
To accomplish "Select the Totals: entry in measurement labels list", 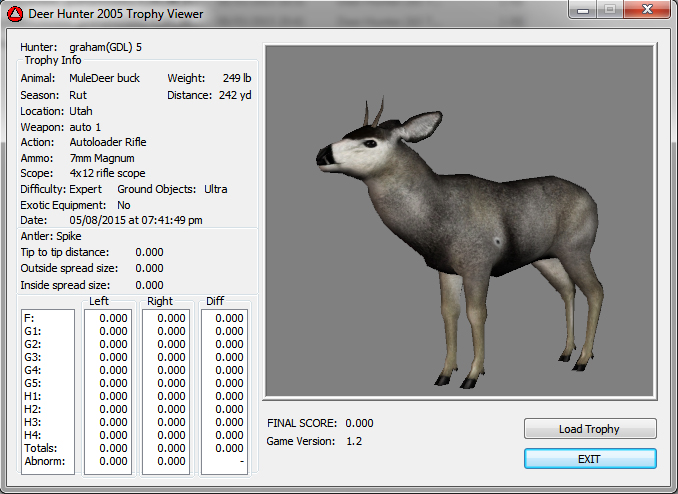I will tap(39, 448).
